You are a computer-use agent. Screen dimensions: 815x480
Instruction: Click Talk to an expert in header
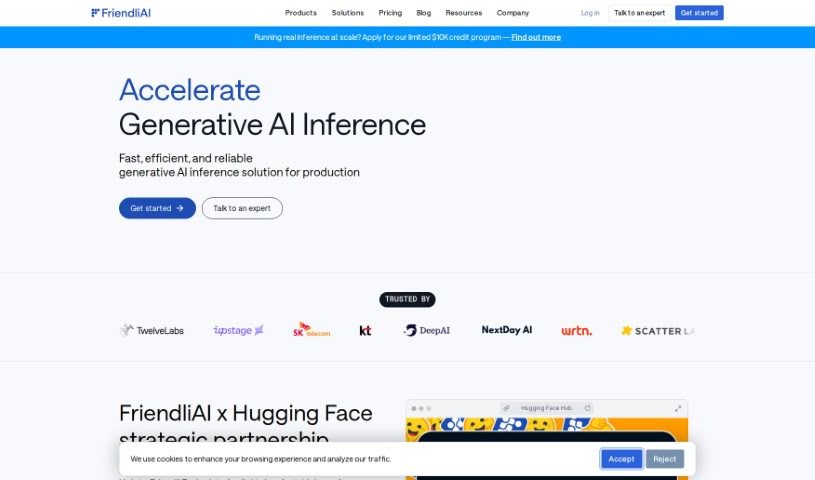tap(639, 12)
